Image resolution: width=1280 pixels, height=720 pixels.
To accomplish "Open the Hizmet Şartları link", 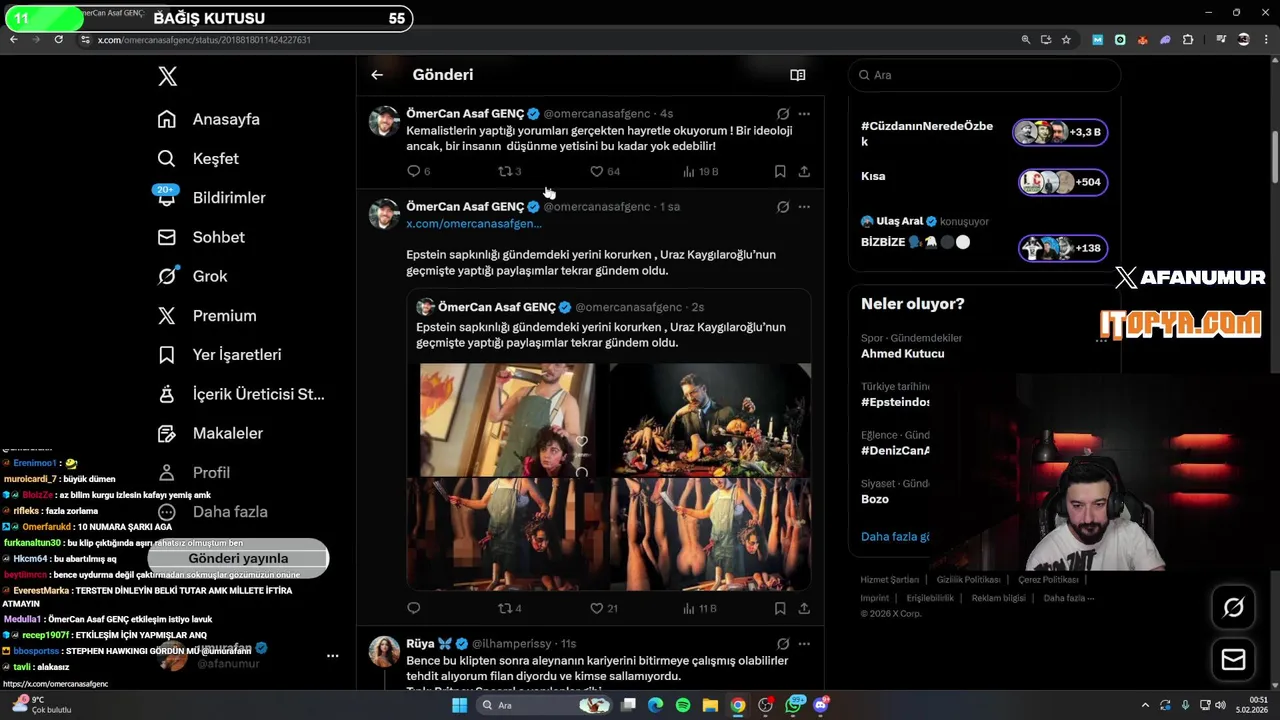I will [x=890, y=580].
